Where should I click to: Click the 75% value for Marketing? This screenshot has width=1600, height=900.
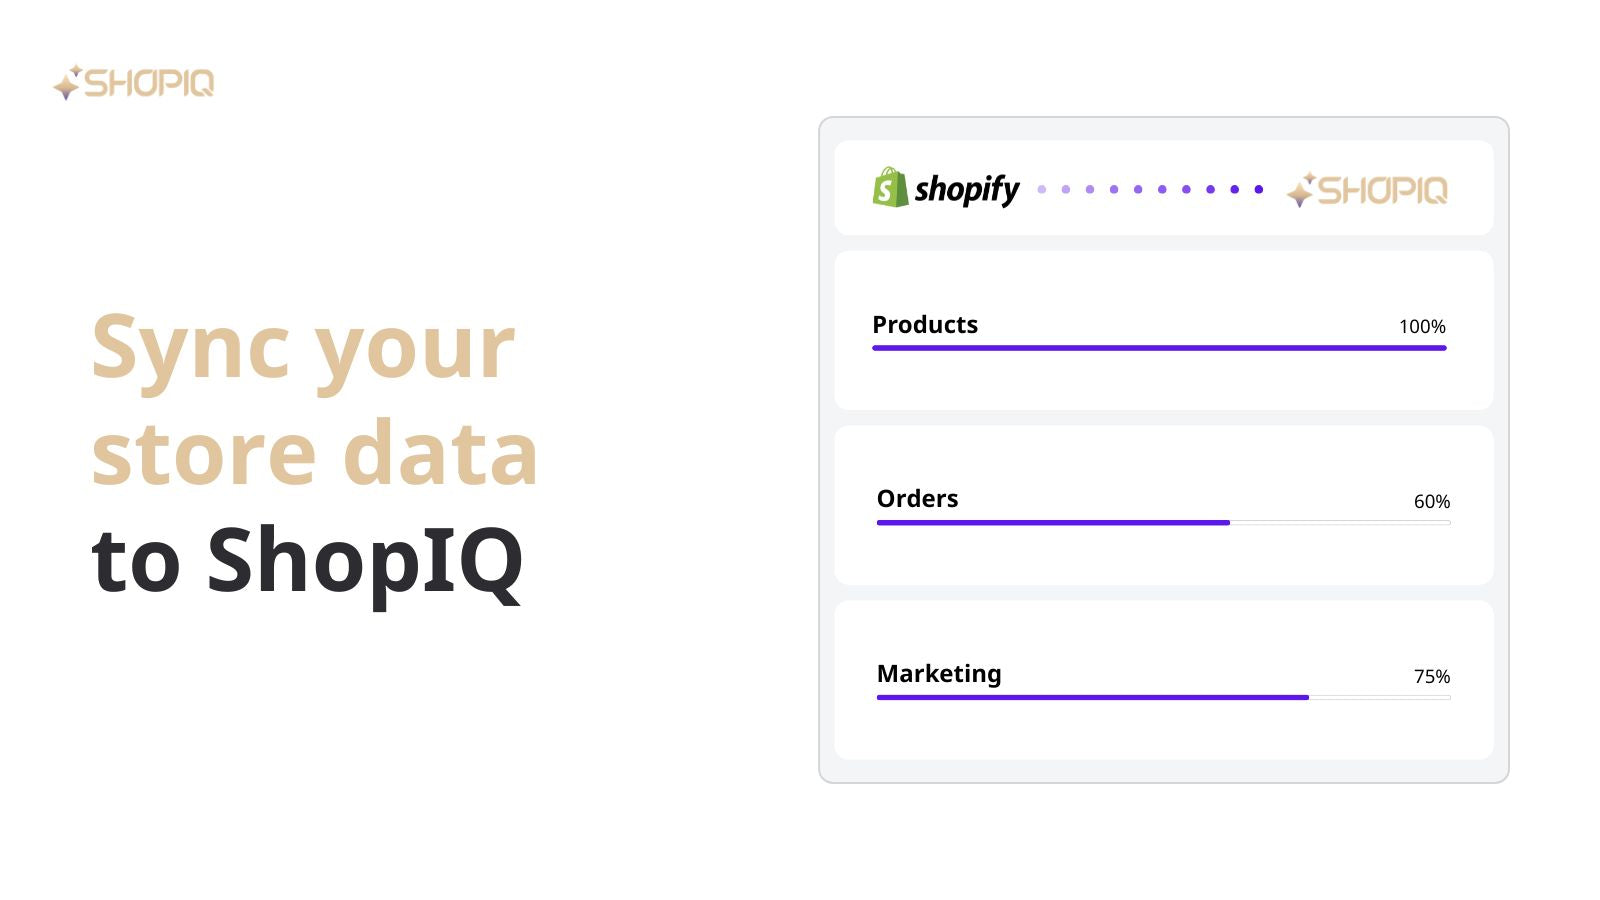click(x=1432, y=677)
